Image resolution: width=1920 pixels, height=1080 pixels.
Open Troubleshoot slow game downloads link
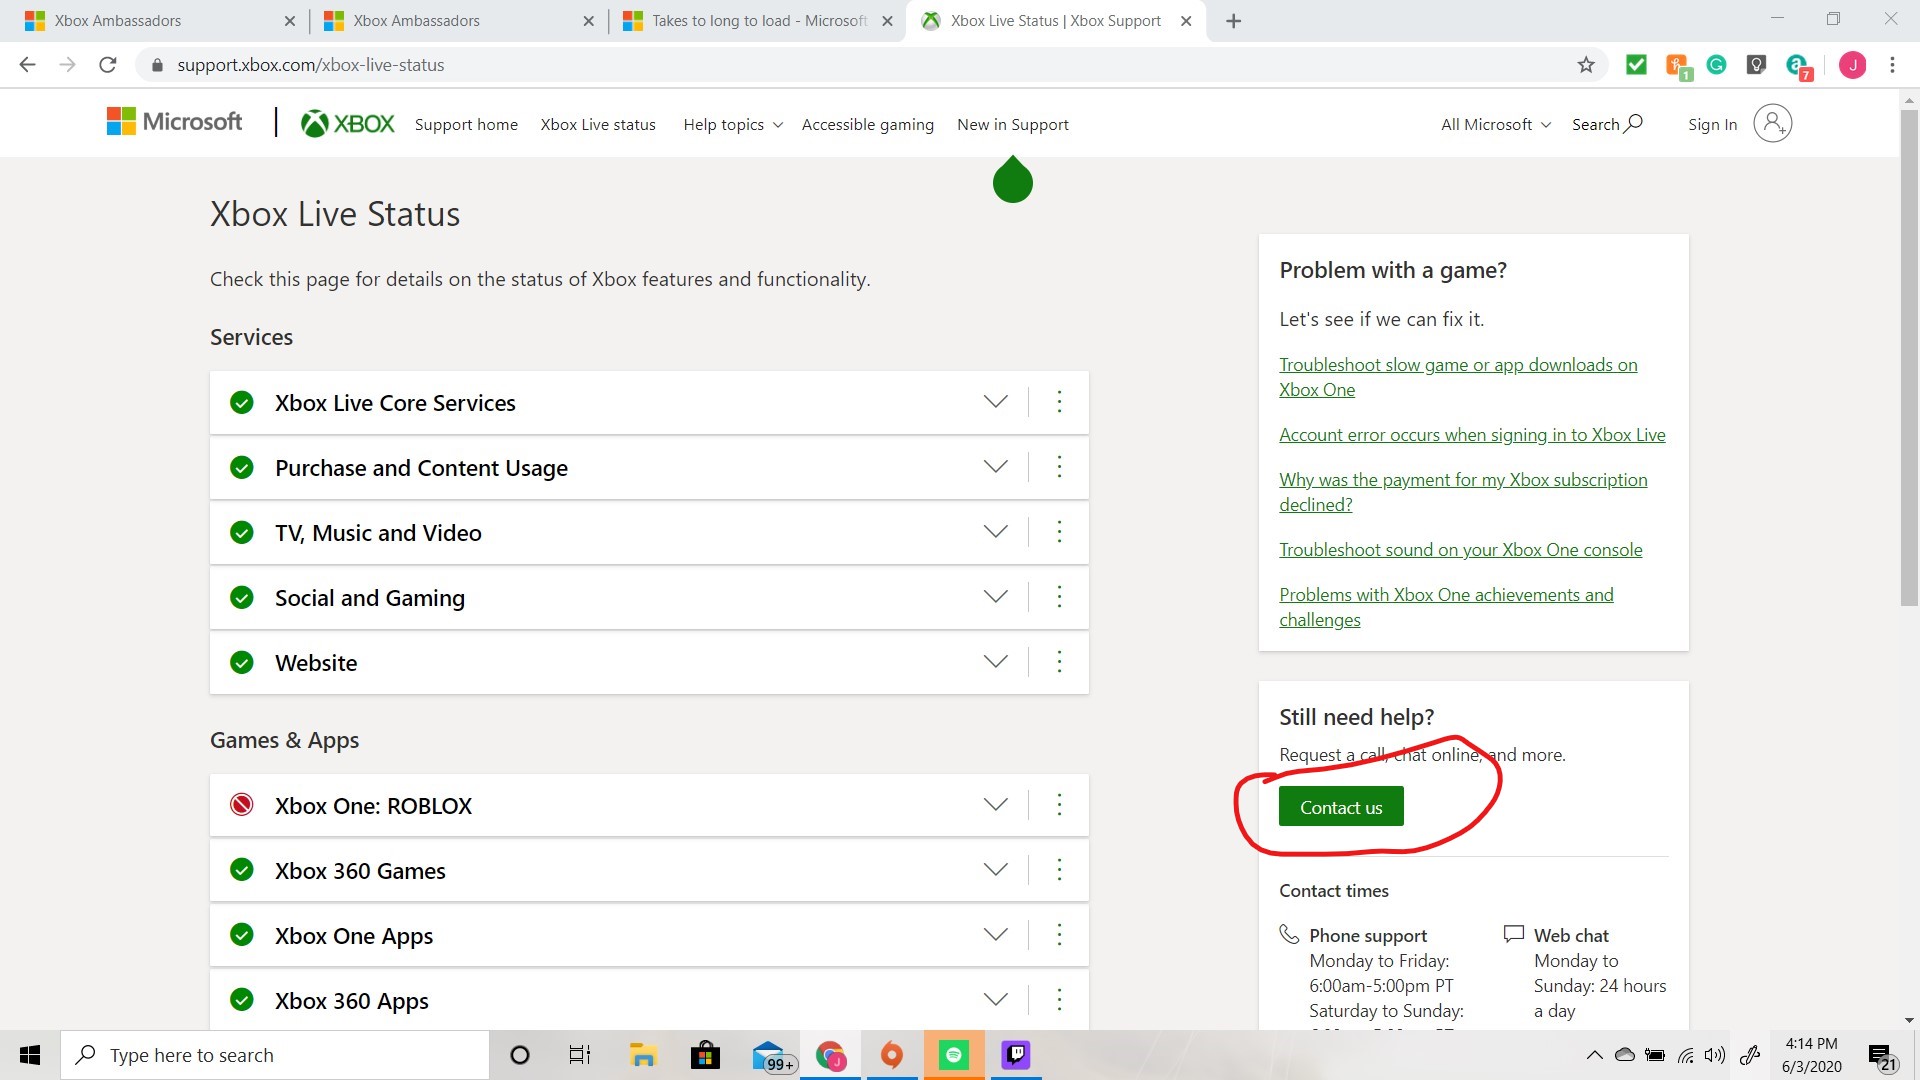coord(1458,377)
